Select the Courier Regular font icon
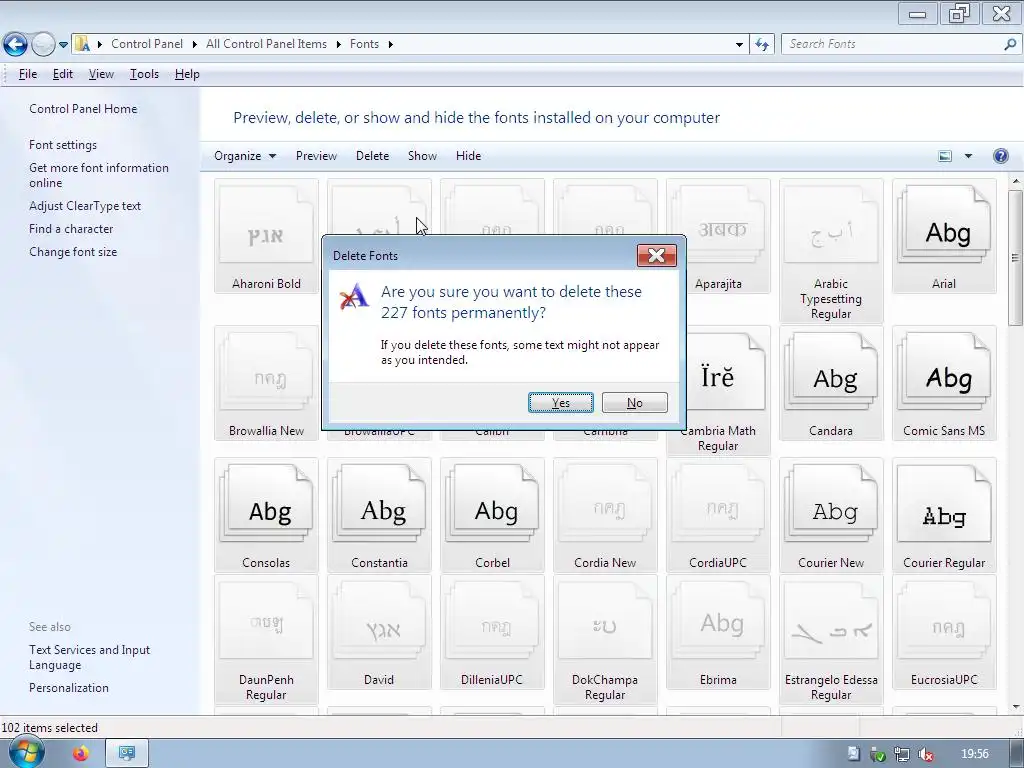Screen dimensions: 1024x768 tap(944, 515)
